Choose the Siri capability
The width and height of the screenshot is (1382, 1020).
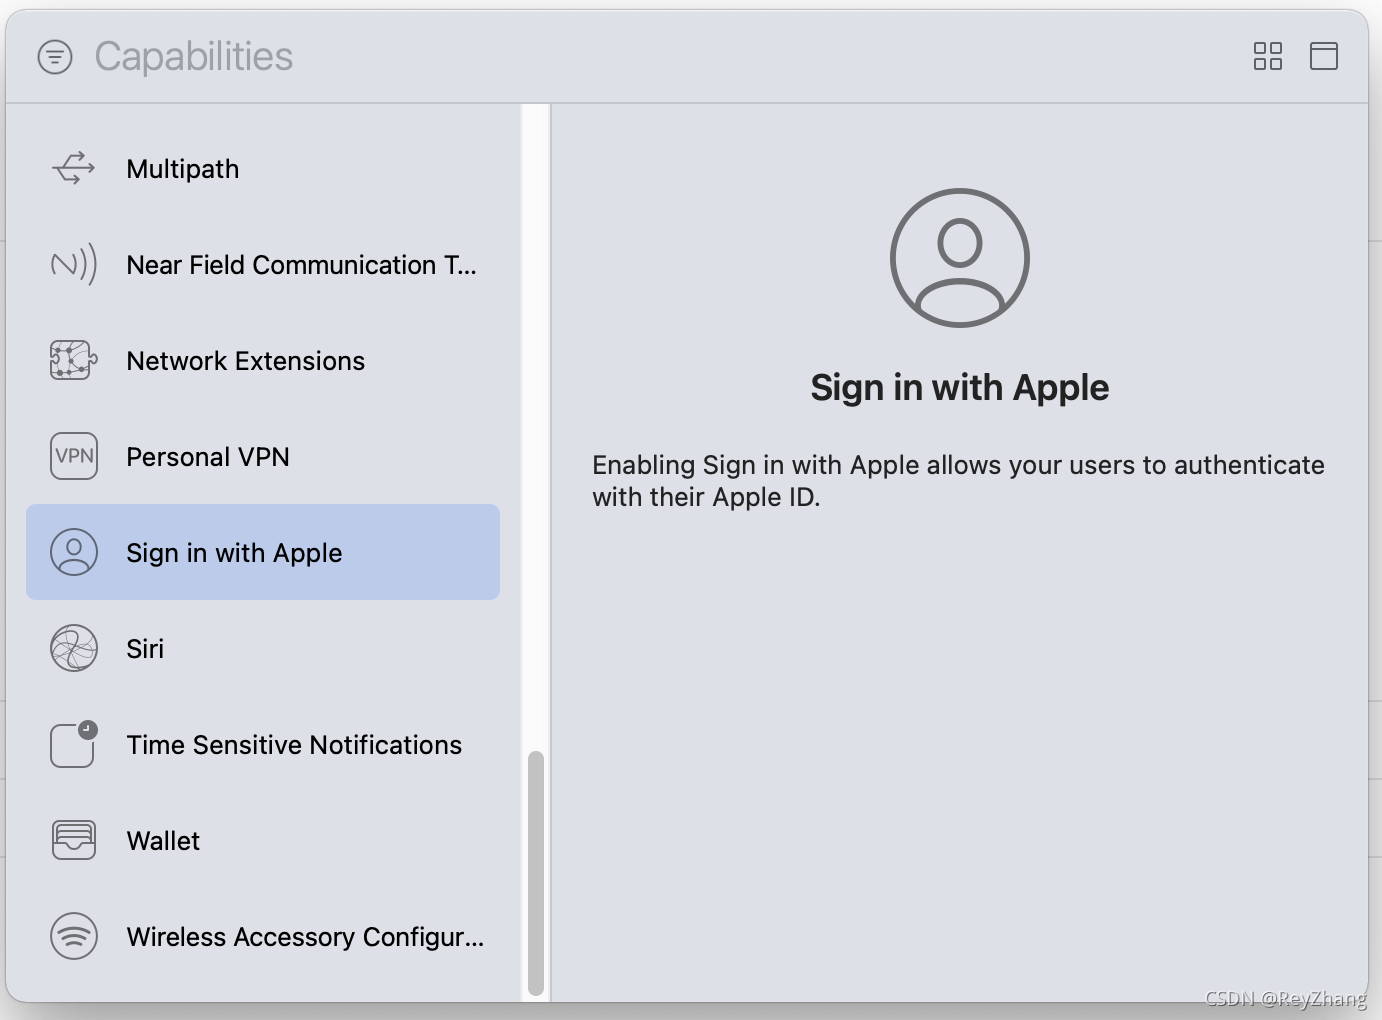point(263,649)
